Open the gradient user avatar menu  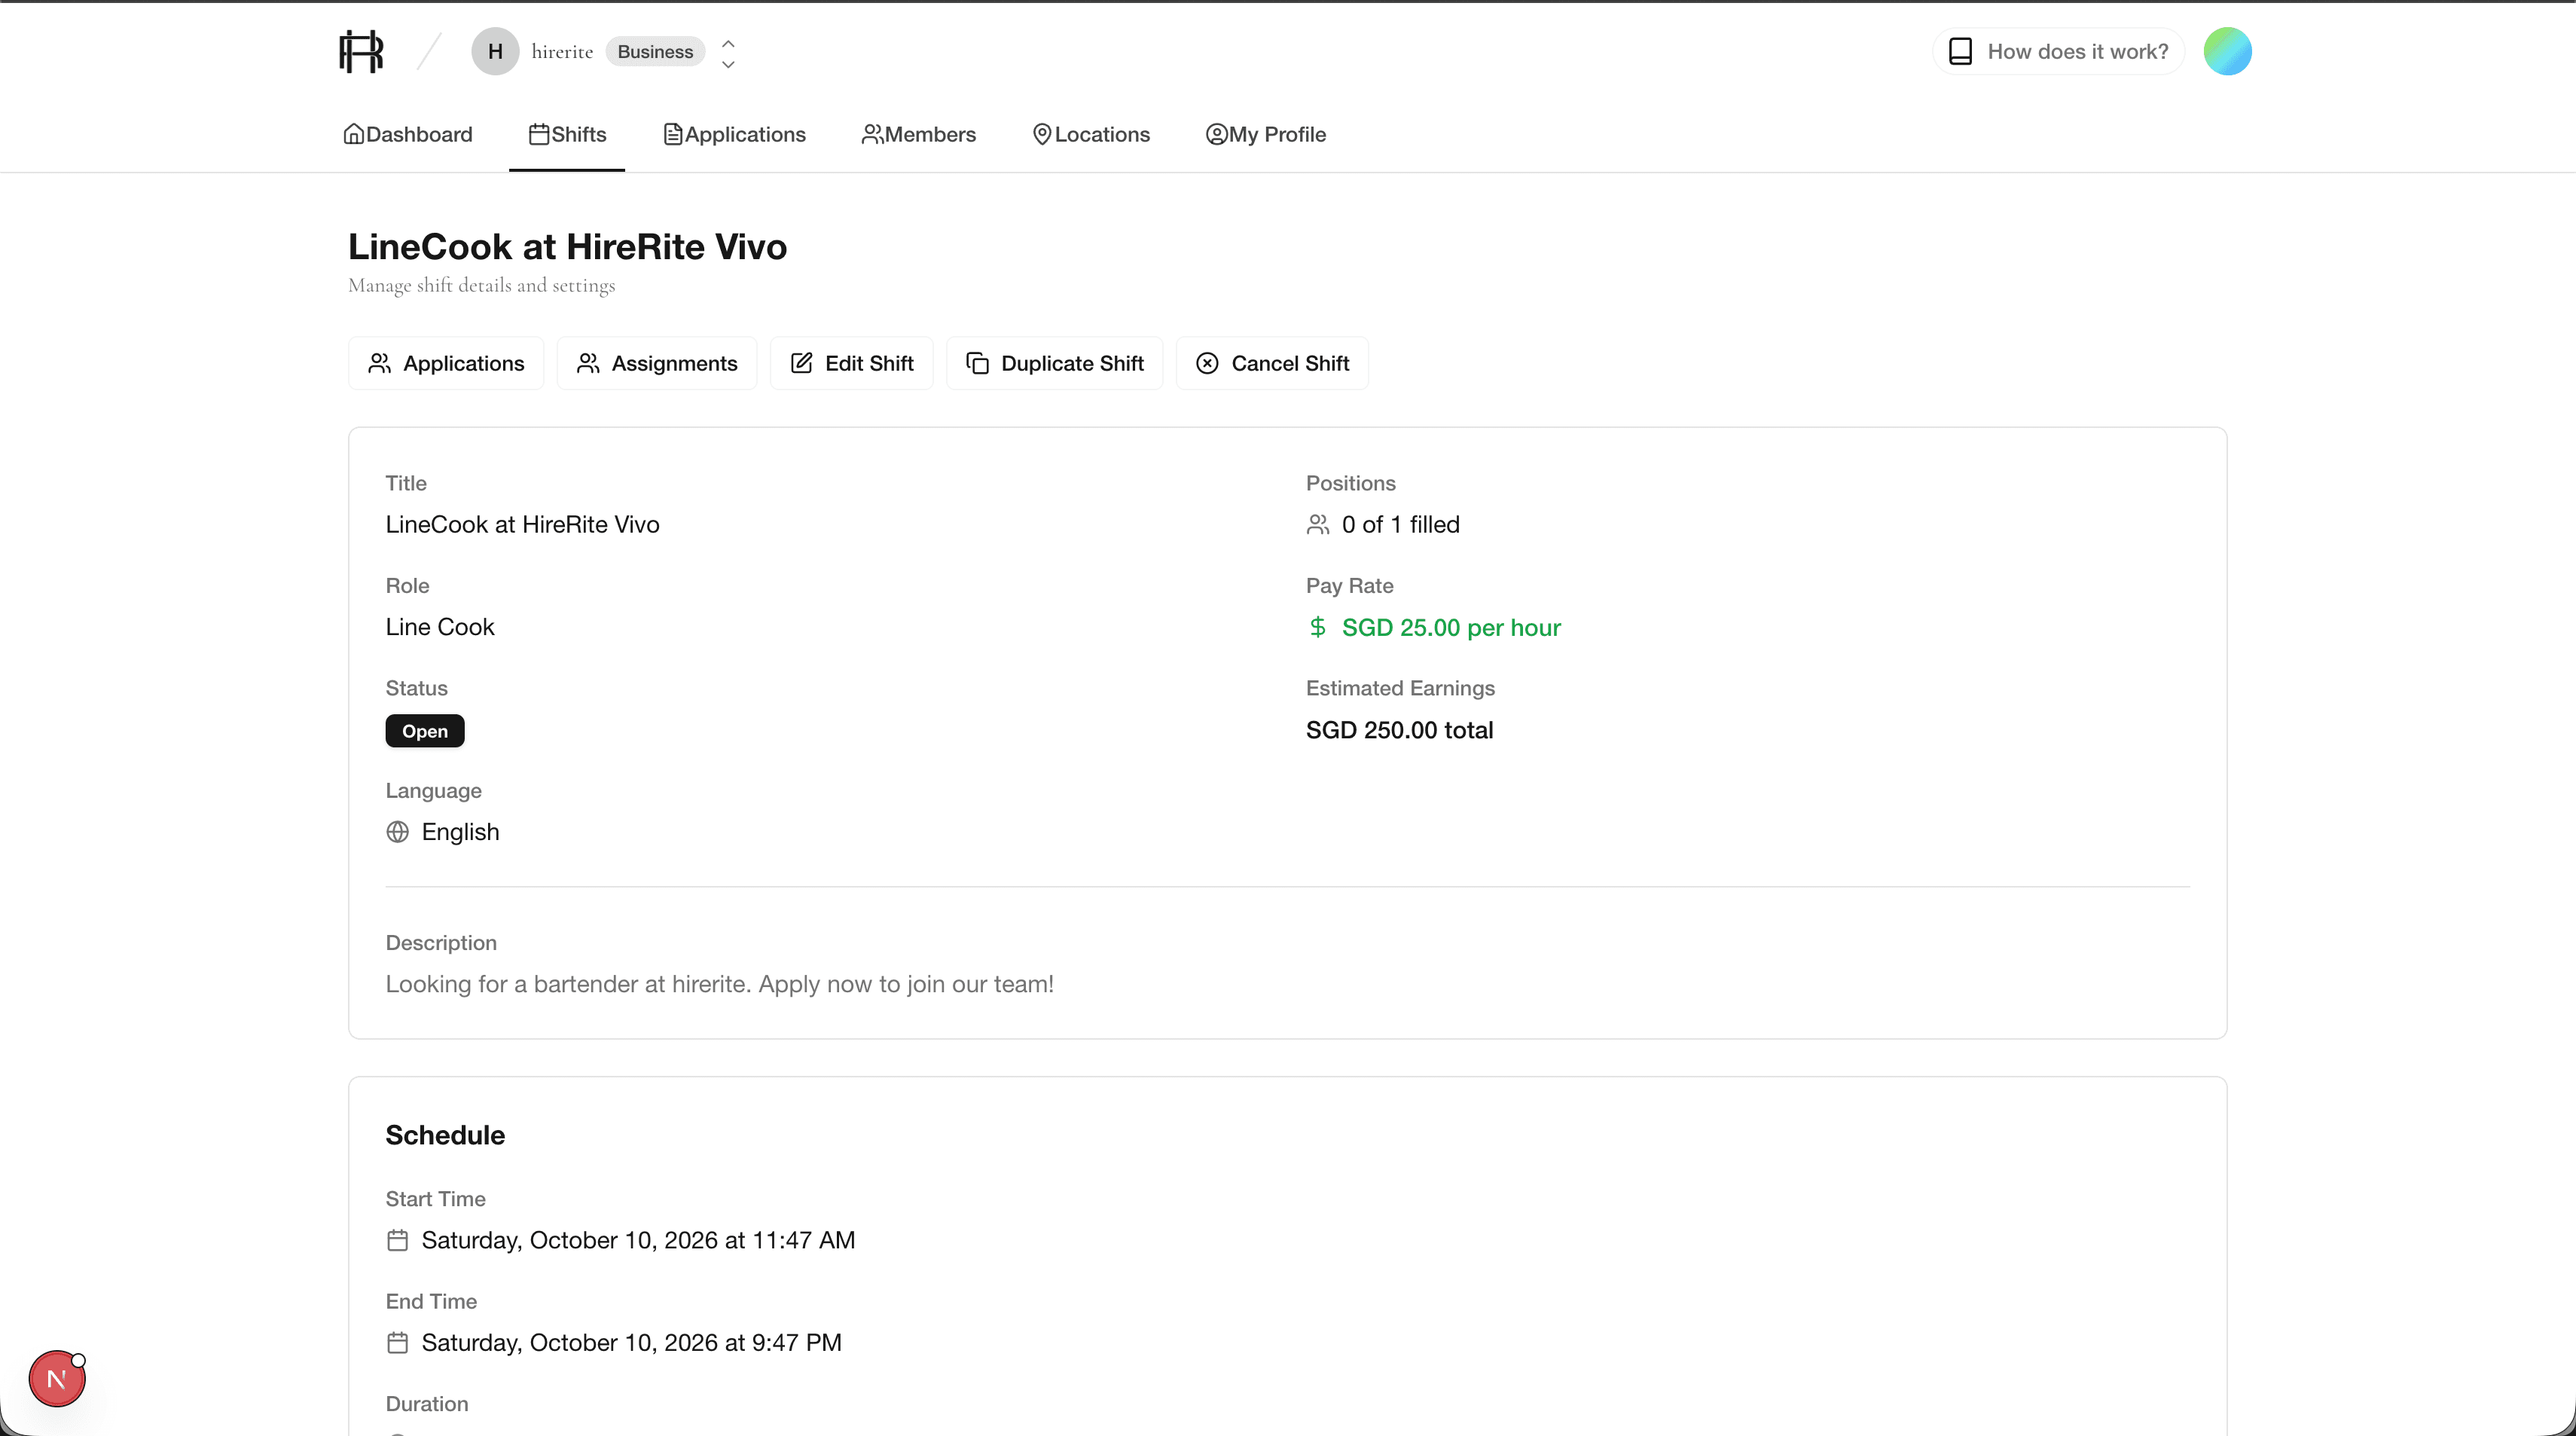2227,52
